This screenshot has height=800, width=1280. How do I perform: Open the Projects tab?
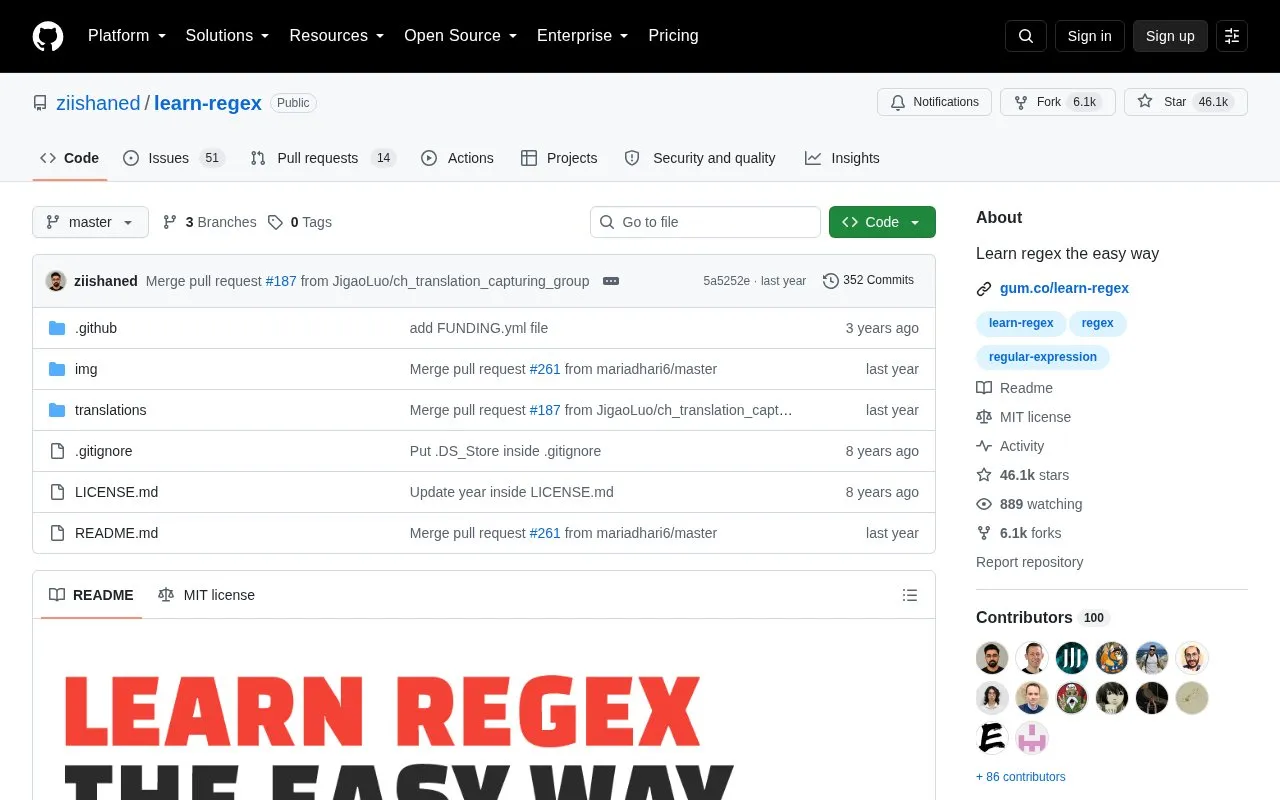tap(559, 158)
